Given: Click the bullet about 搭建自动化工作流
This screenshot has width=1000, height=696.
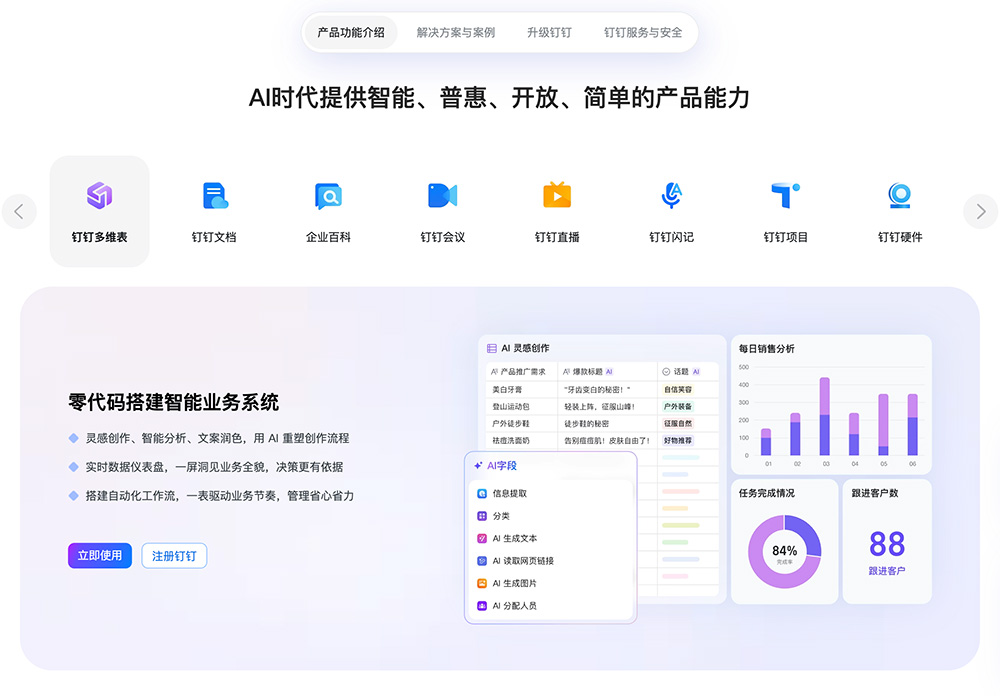Looking at the screenshot, I should 220,496.
